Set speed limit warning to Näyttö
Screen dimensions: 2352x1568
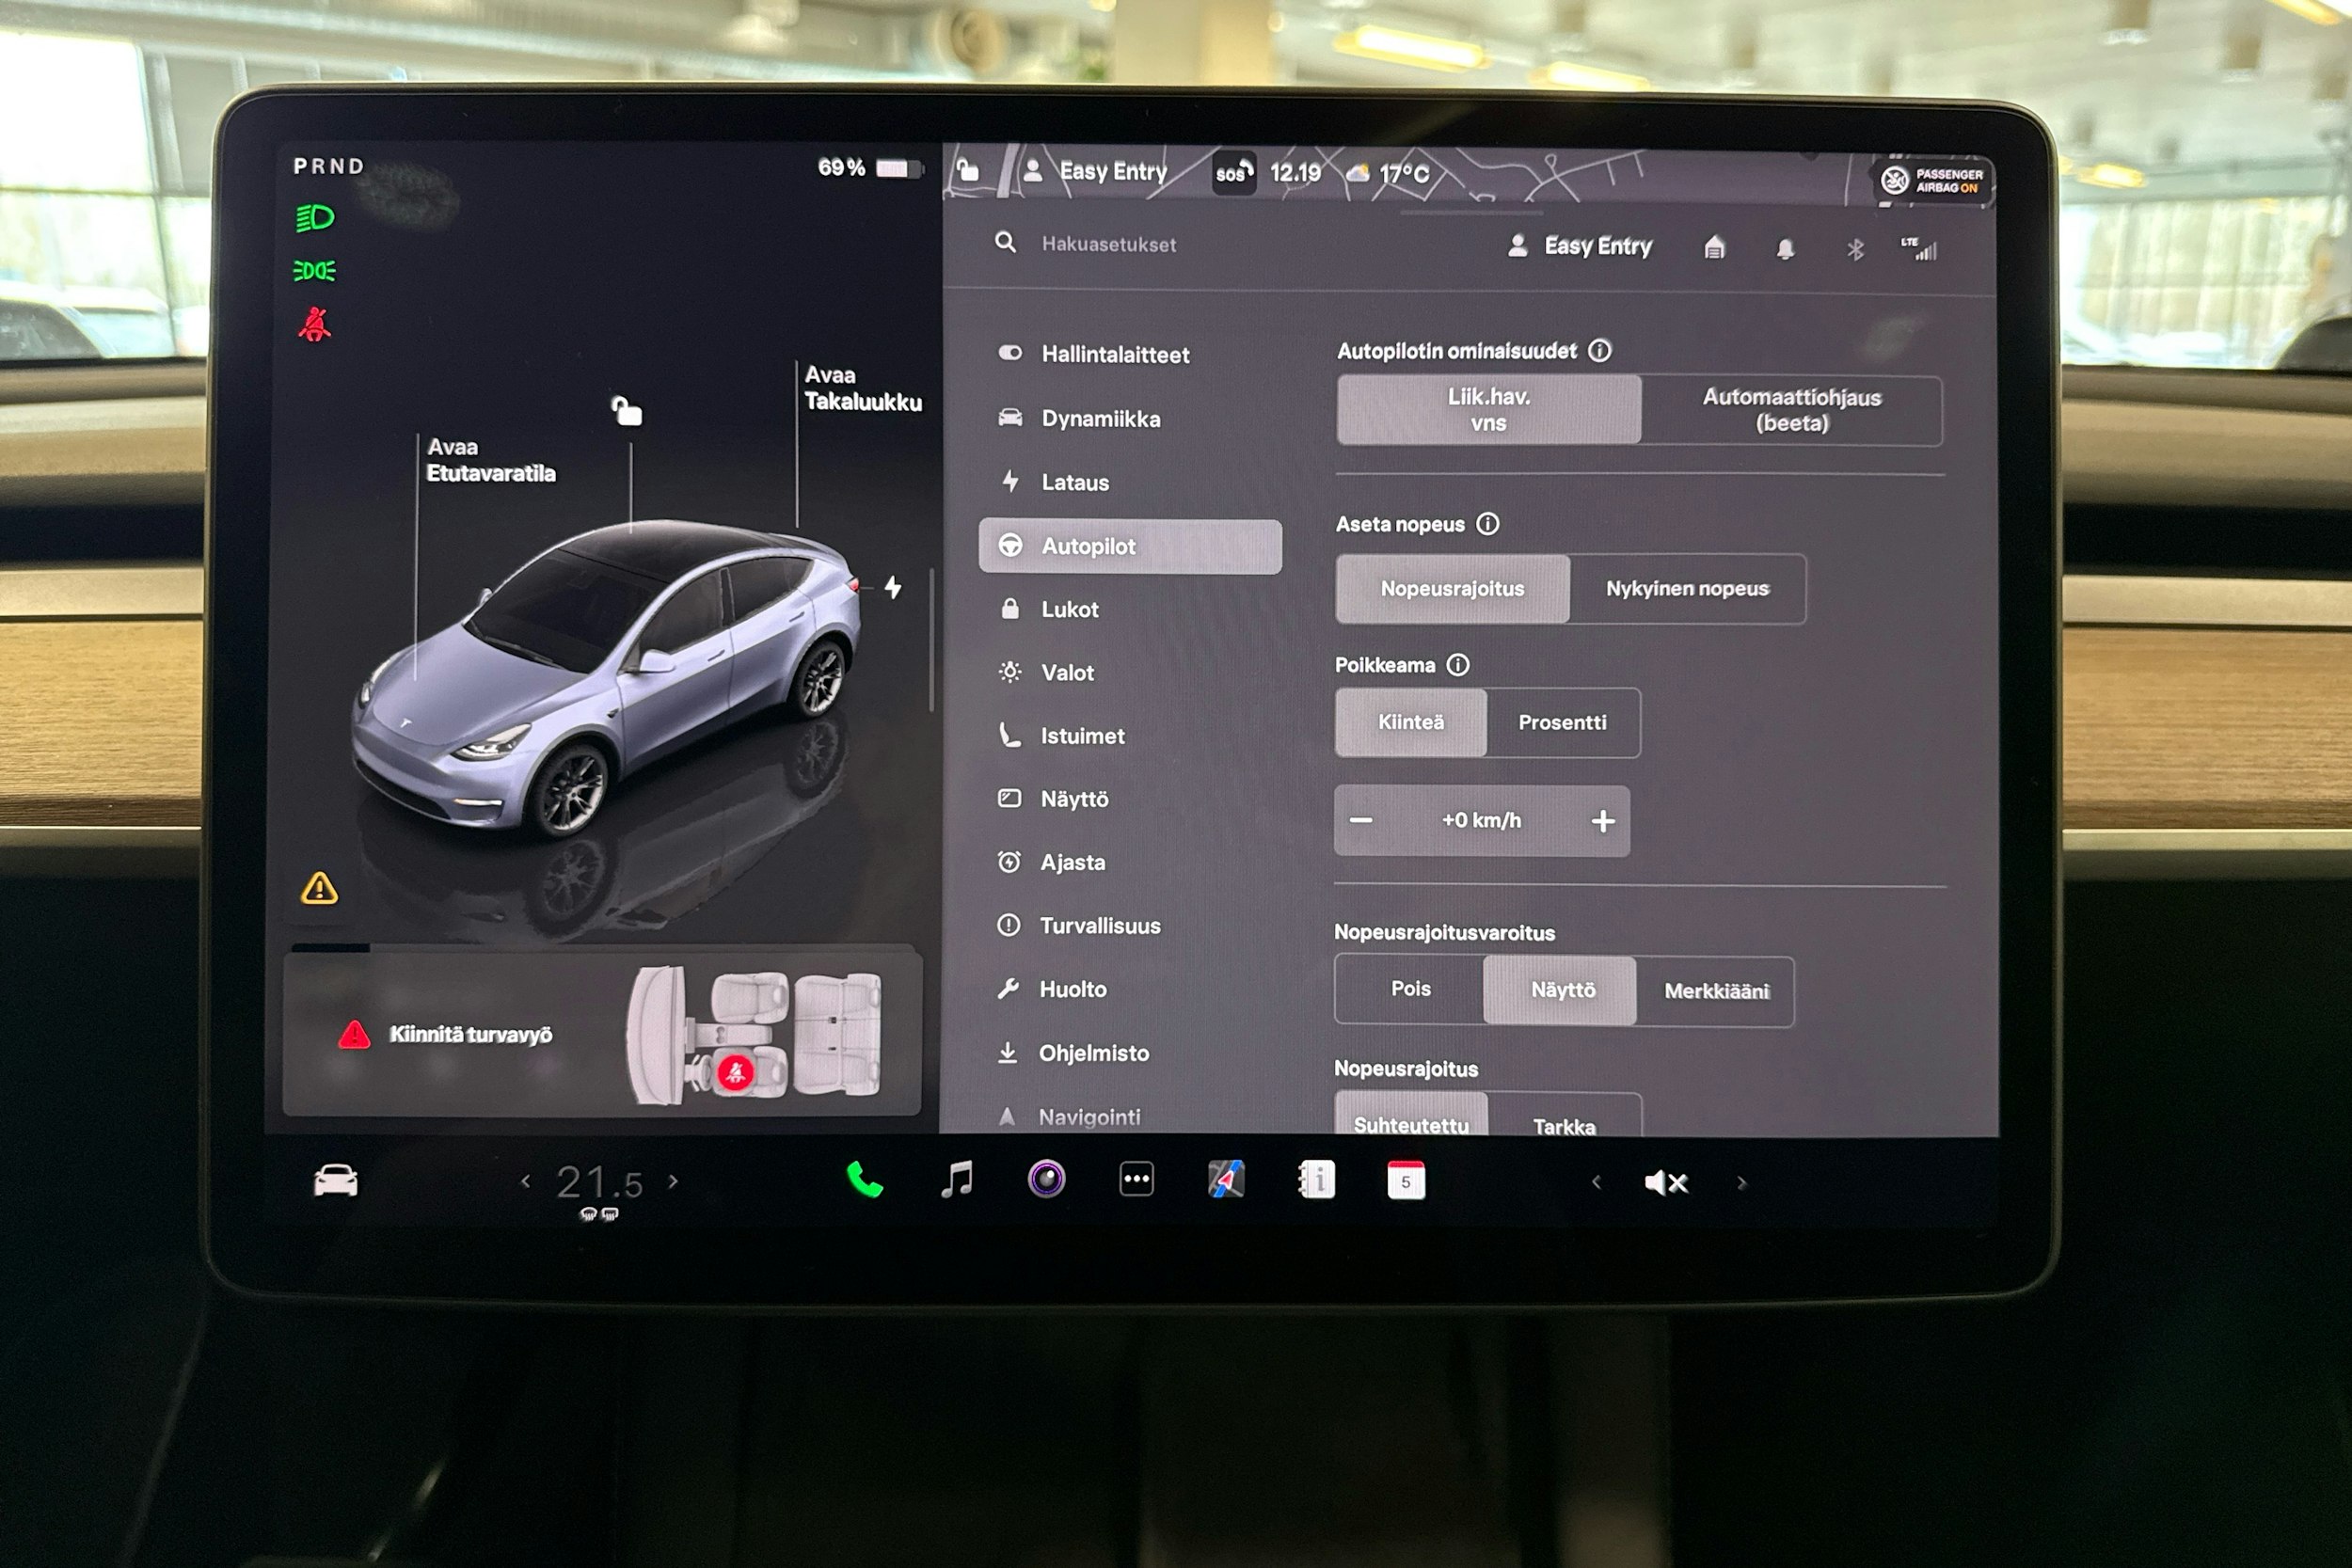pyautogui.click(x=1562, y=990)
